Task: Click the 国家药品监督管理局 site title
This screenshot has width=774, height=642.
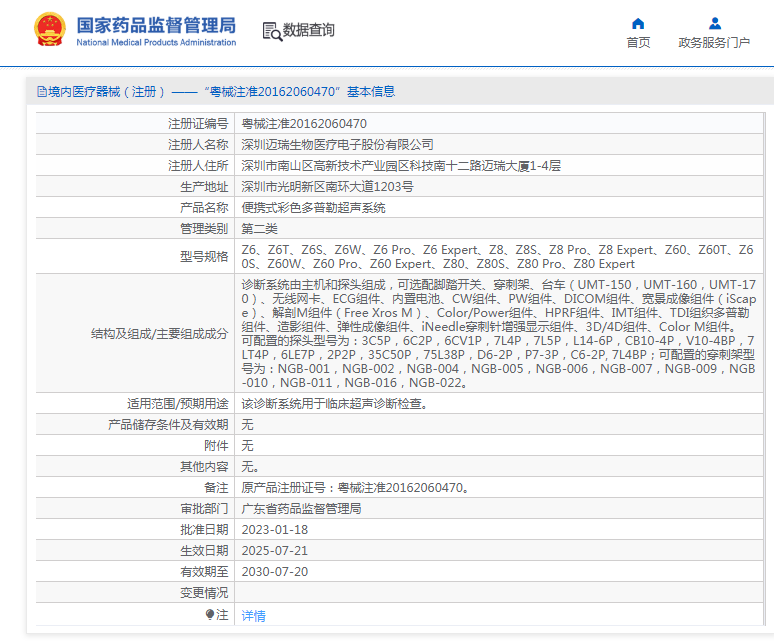Action: [x=156, y=24]
